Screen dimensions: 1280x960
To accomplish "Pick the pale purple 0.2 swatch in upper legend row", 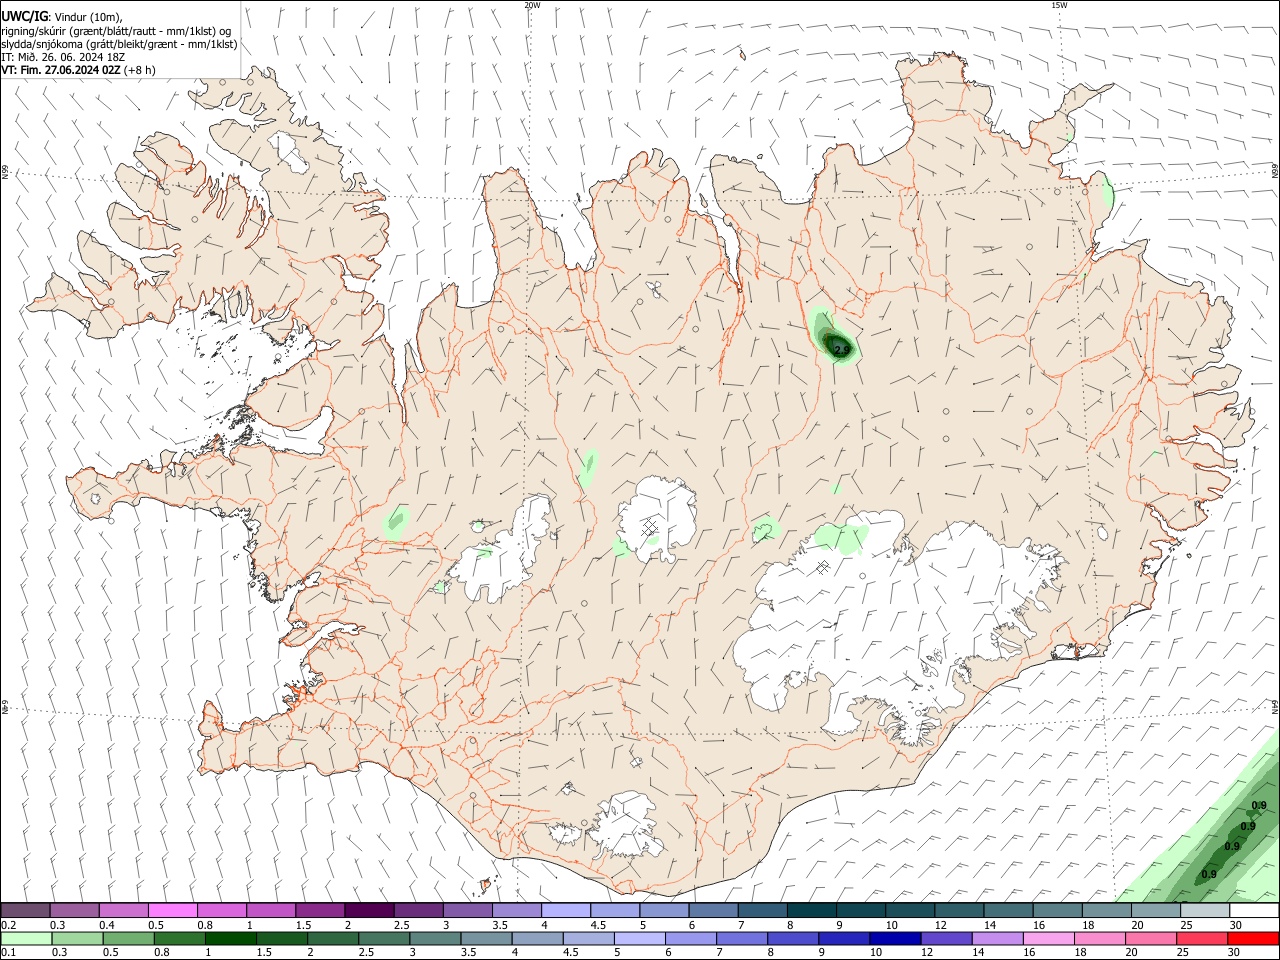I will click(25, 911).
